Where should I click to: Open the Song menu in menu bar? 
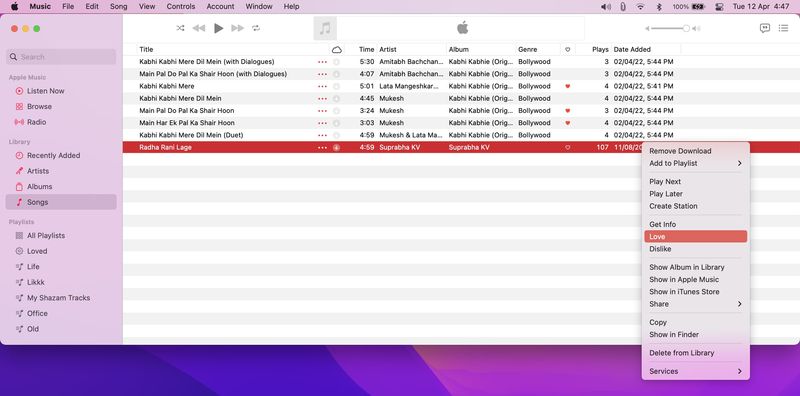[118, 7]
